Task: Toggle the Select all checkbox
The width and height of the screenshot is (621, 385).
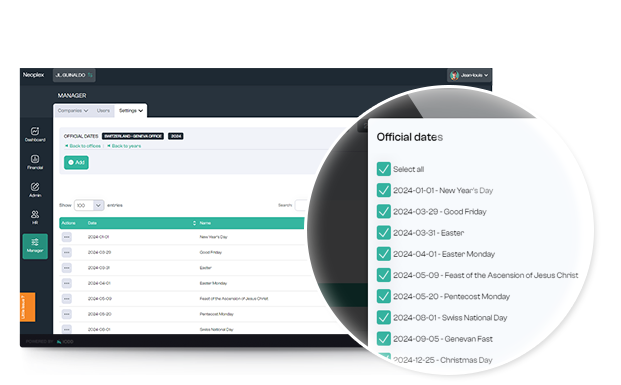Action: pyautogui.click(x=383, y=169)
